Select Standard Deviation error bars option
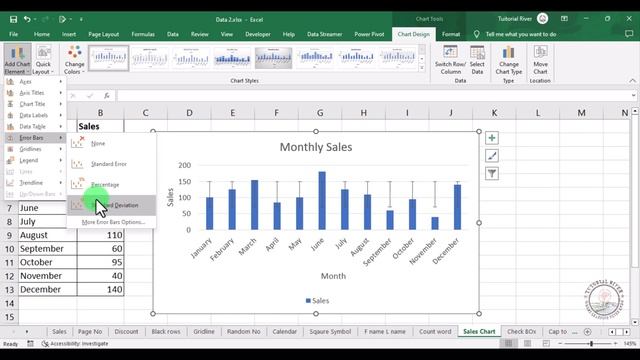The width and height of the screenshot is (640, 360). tap(111, 205)
